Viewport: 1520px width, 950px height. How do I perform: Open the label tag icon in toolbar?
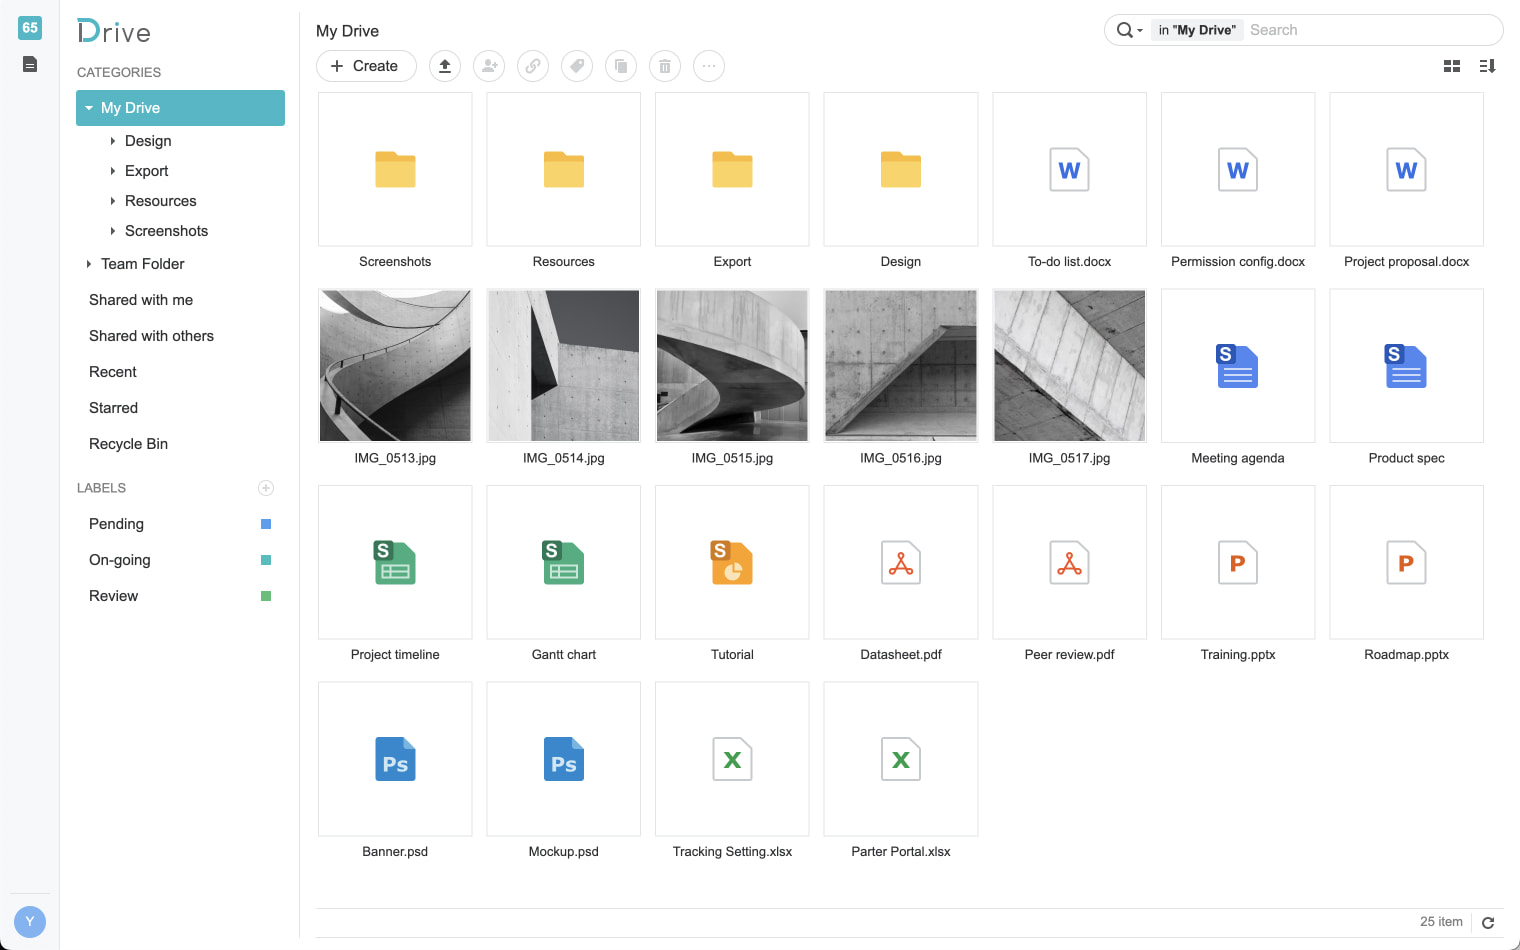coord(577,66)
